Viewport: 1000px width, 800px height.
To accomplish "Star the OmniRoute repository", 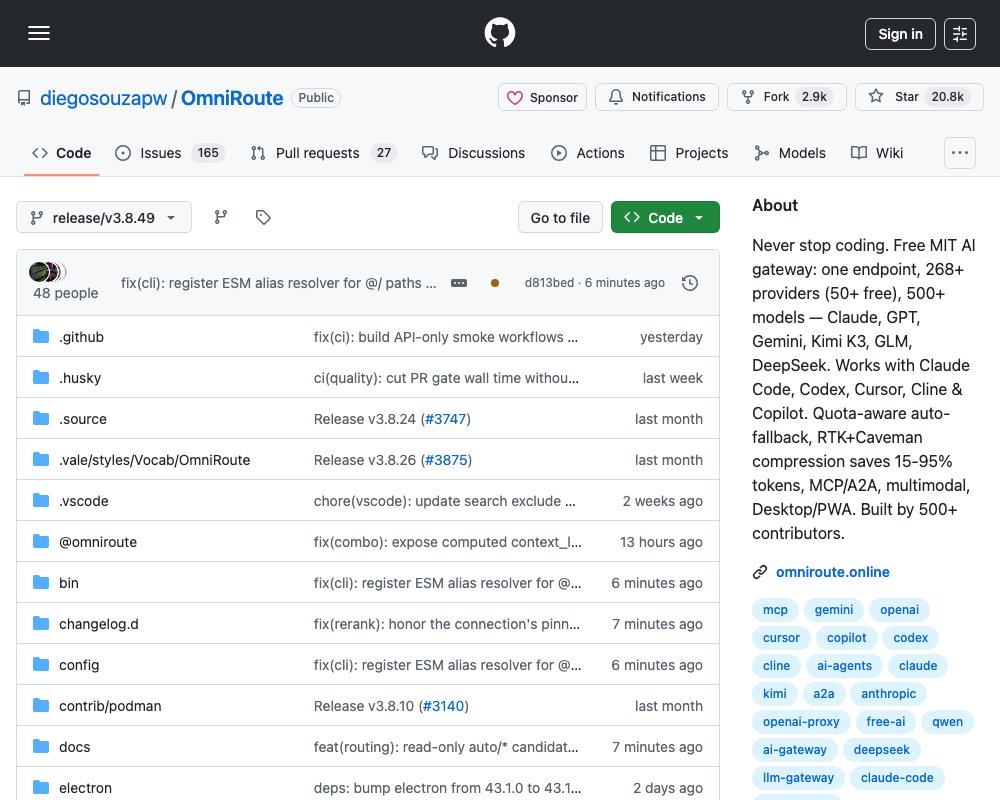I will click(x=919, y=97).
